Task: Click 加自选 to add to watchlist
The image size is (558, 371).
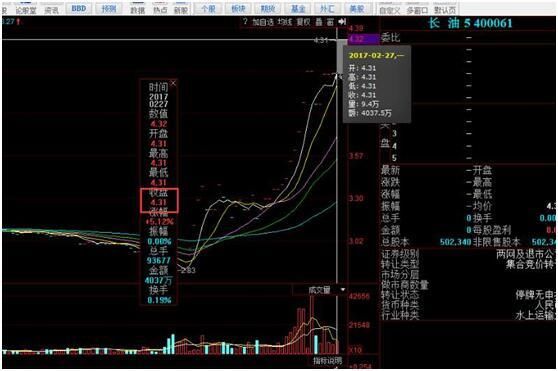Action: coord(263,22)
